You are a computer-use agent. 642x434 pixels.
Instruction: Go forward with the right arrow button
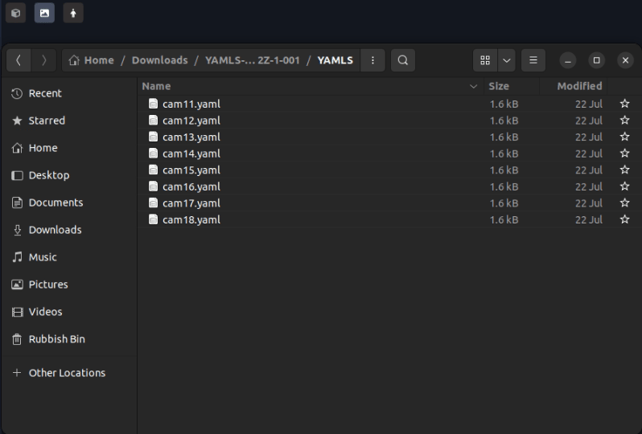pyautogui.click(x=43, y=60)
